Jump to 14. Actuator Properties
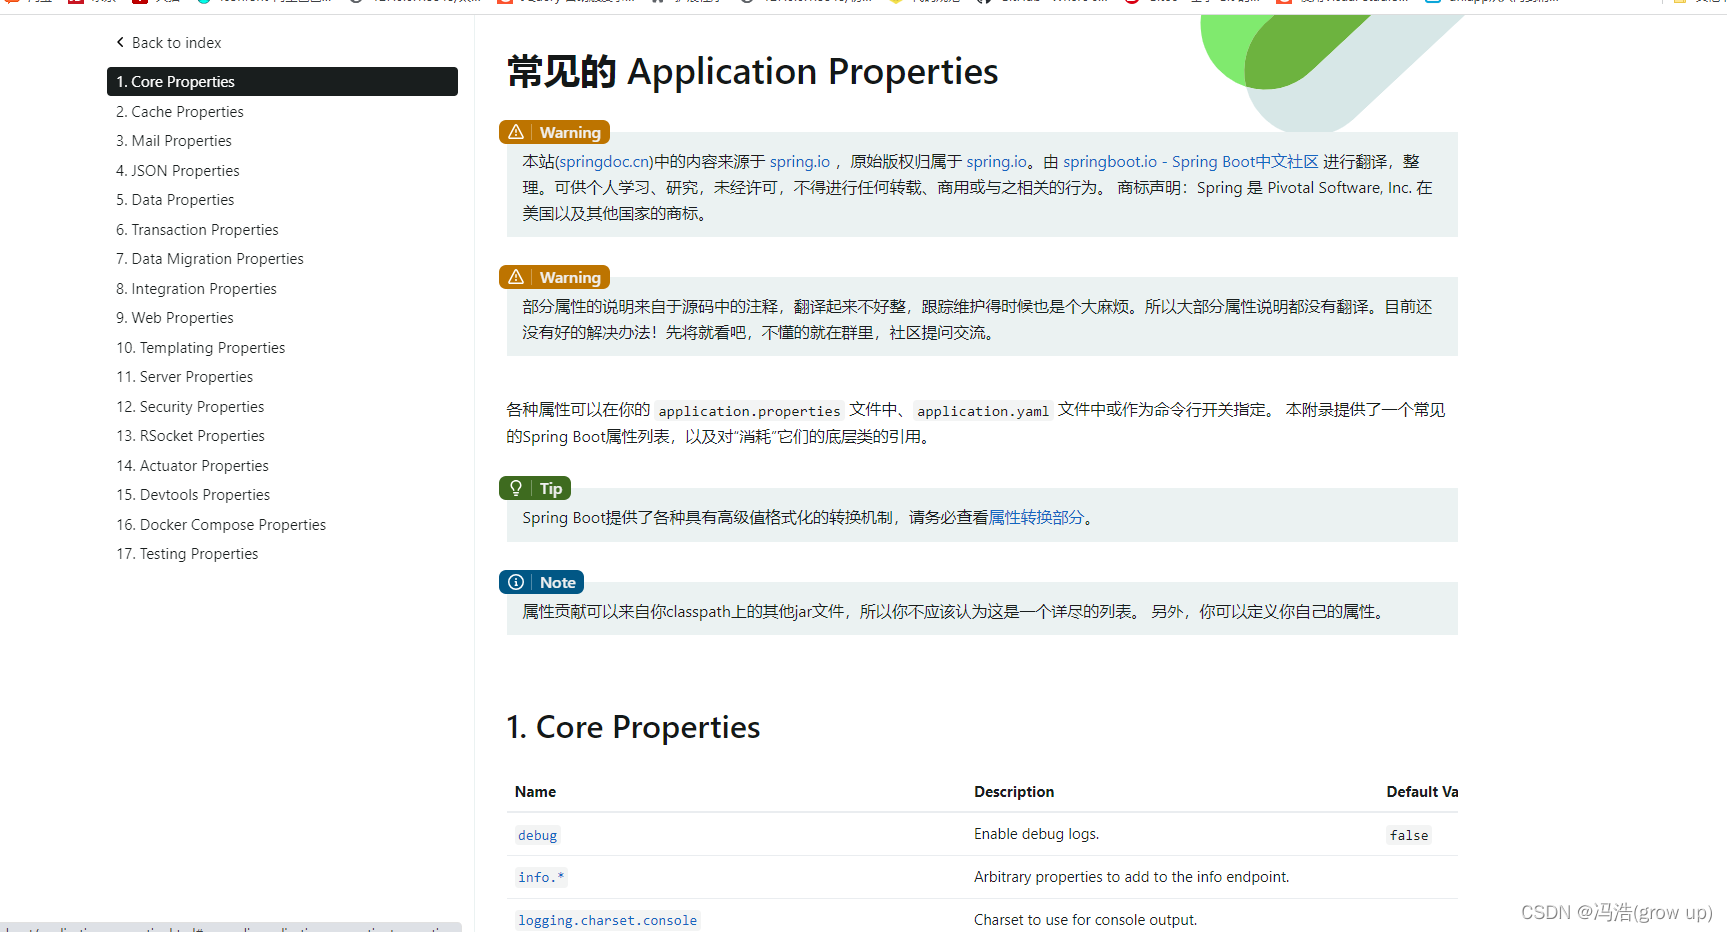The image size is (1727, 932). [x=193, y=466]
